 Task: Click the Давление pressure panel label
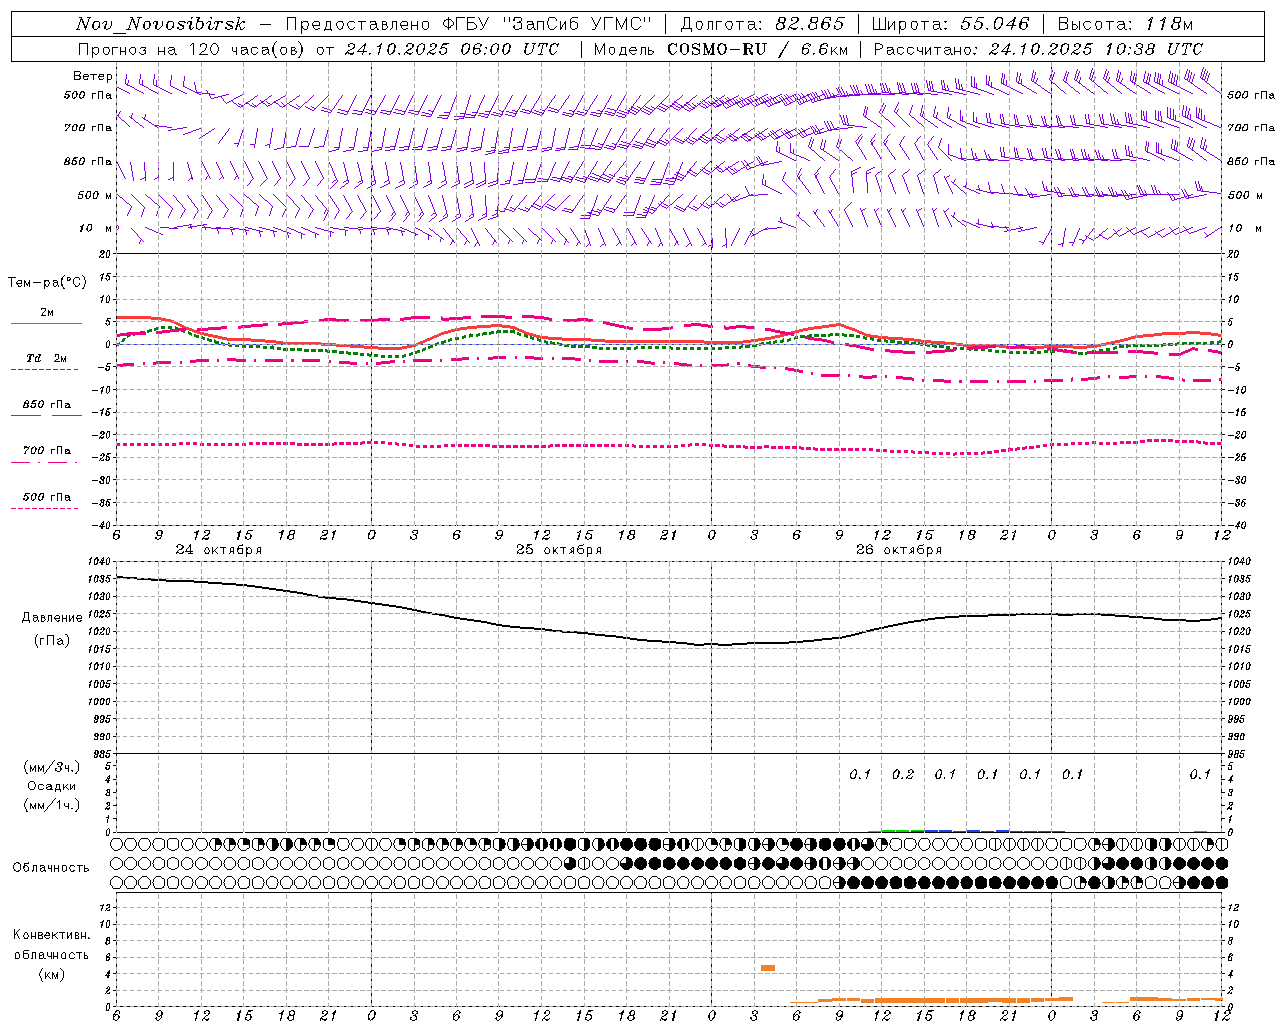coord(52,618)
